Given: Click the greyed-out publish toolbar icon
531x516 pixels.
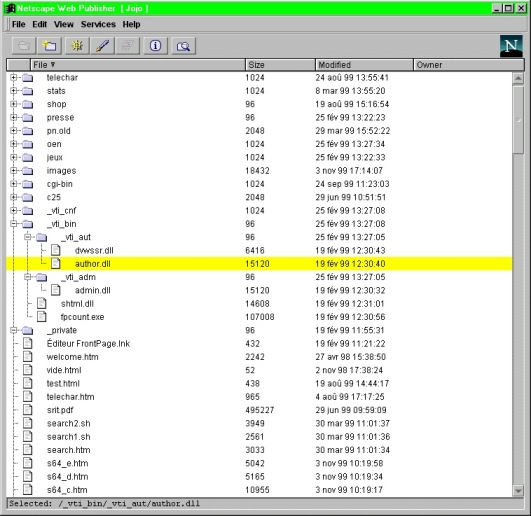Looking at the screenshot, I should (127, 46).
